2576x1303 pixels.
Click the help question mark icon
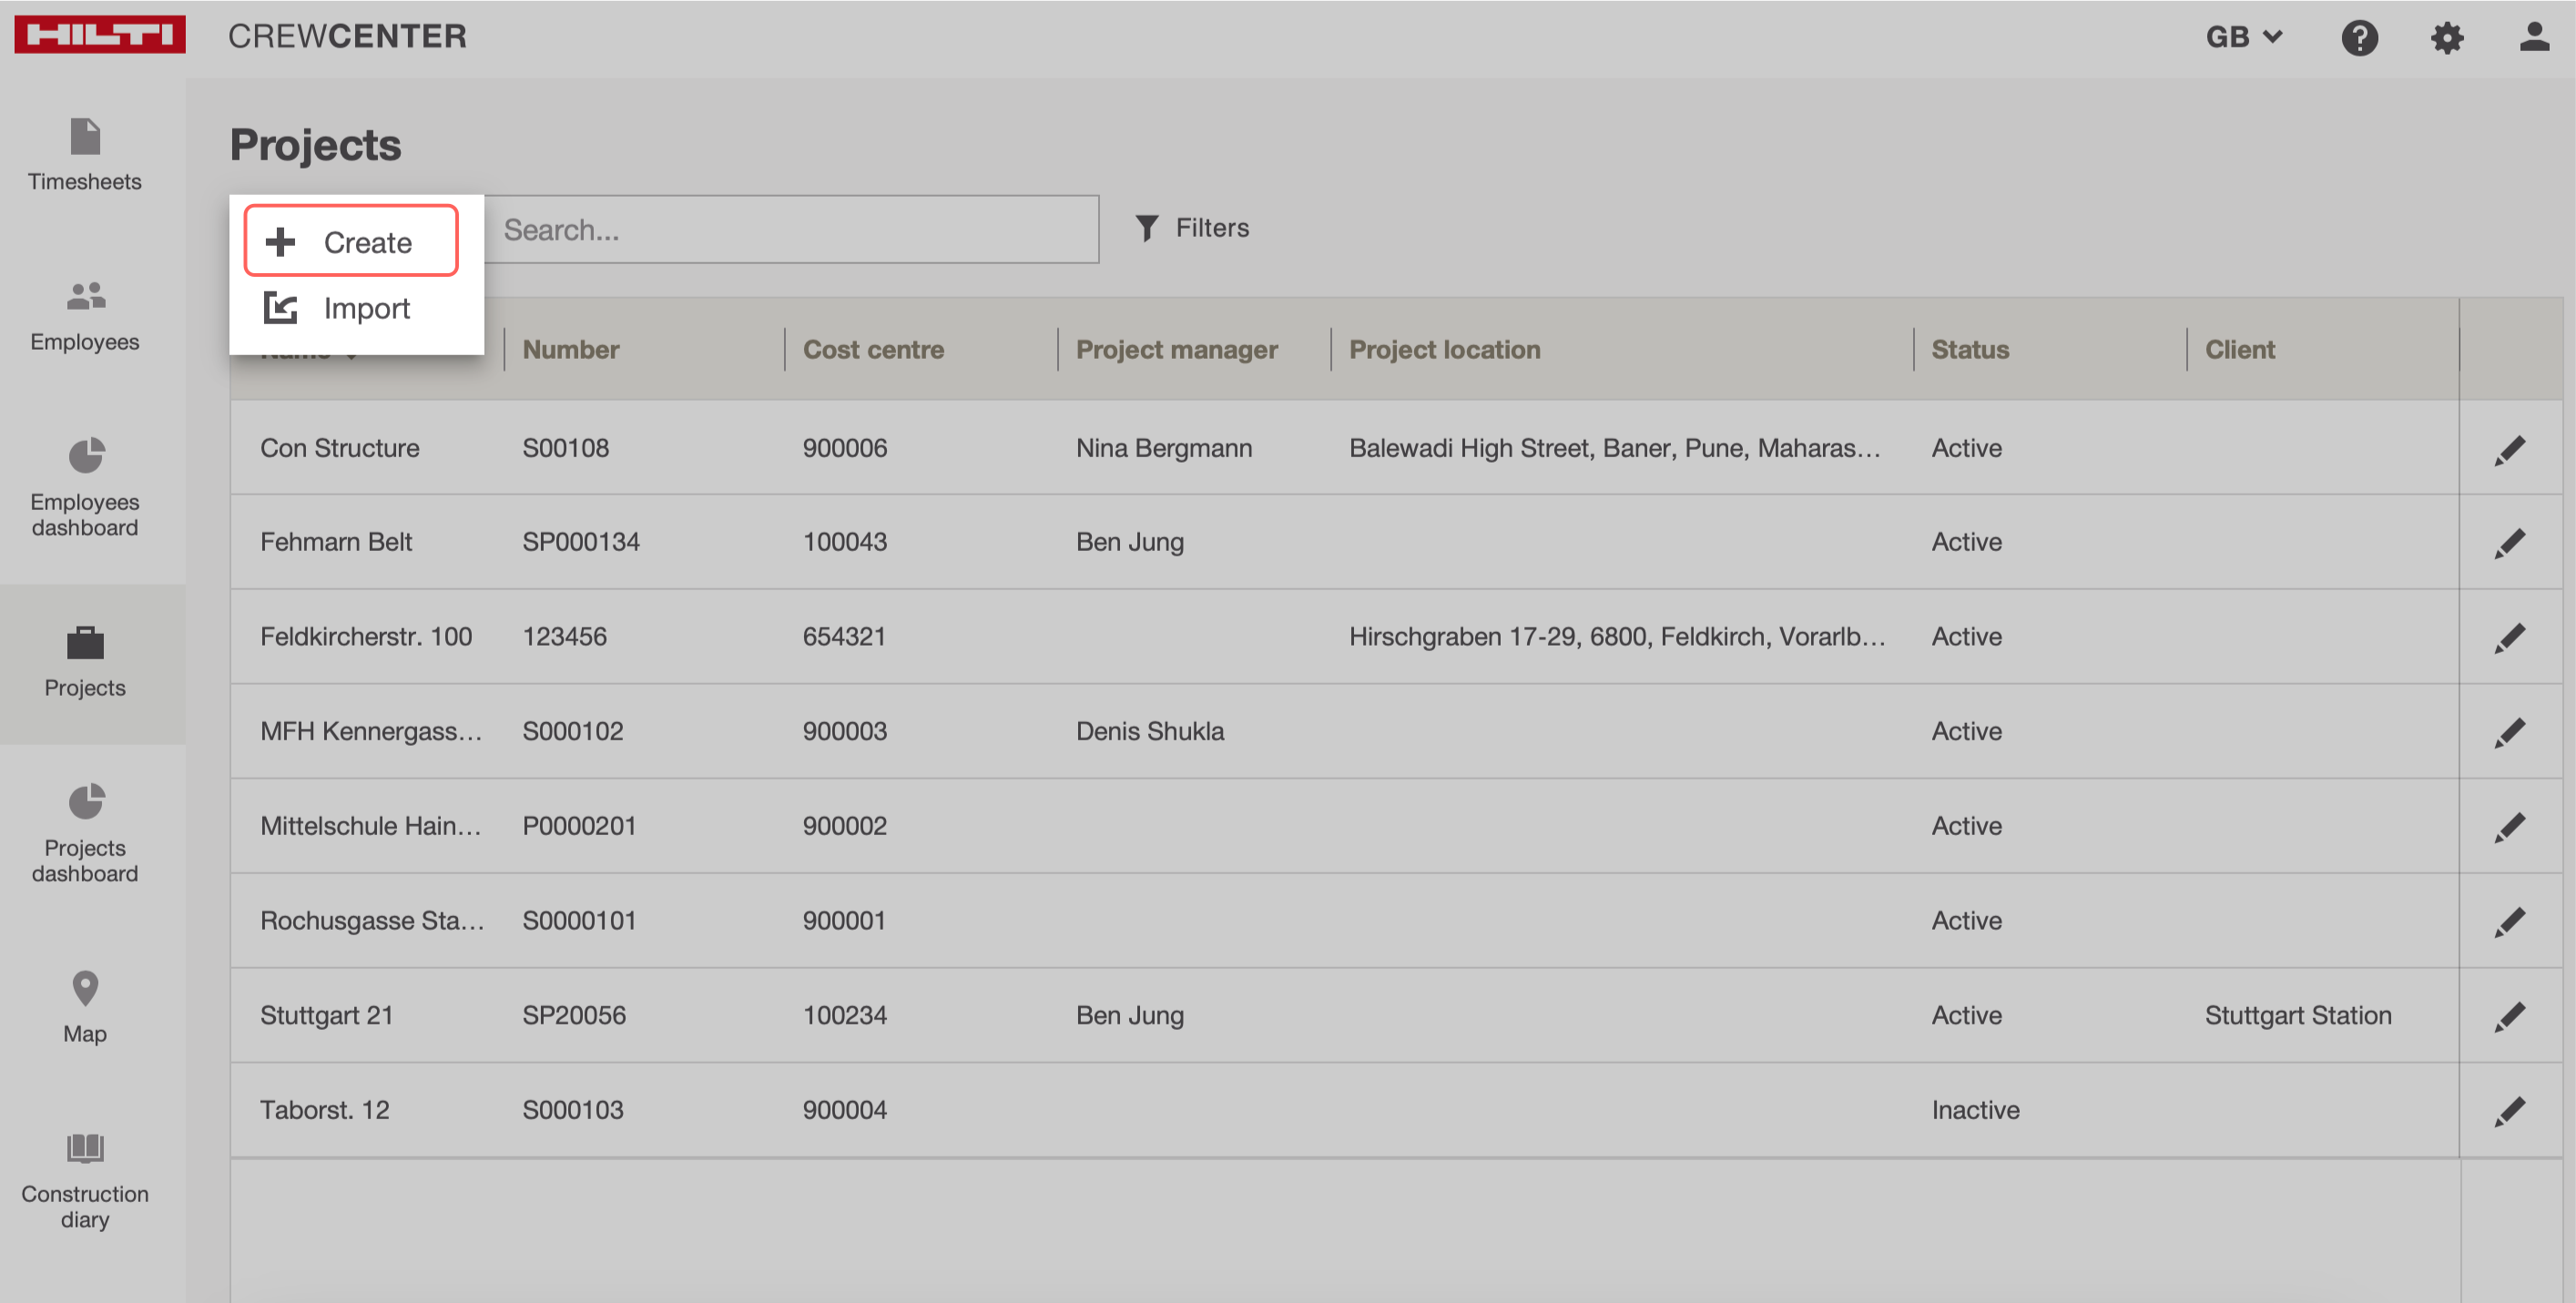tap(2359, 38)
